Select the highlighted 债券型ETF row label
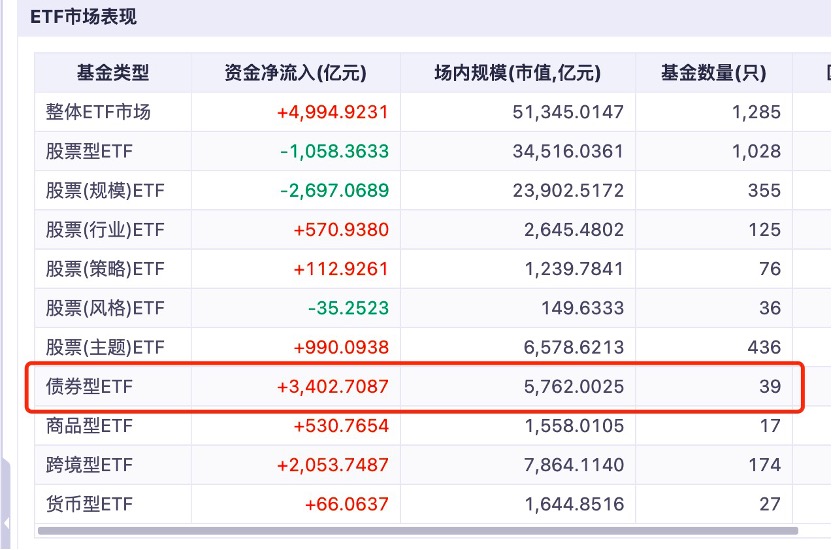 [89, 387]
